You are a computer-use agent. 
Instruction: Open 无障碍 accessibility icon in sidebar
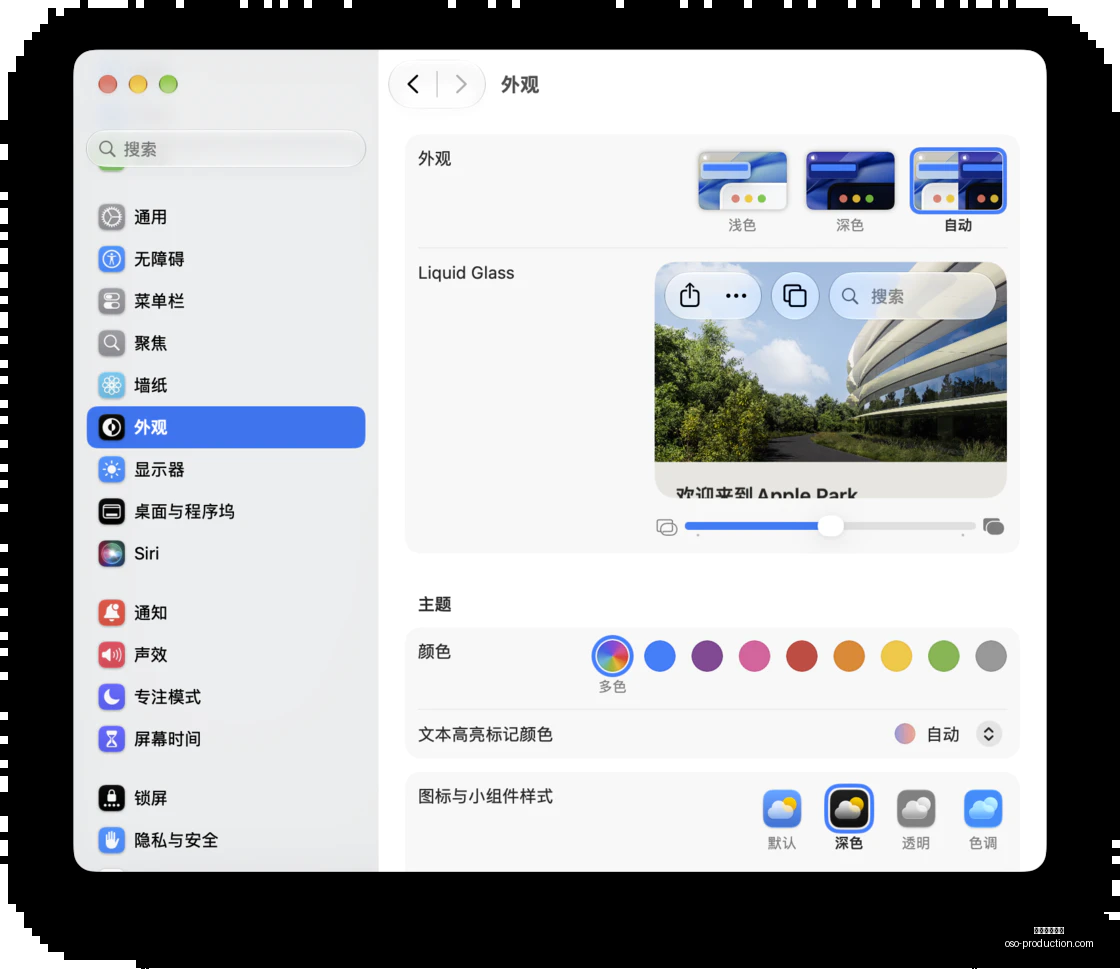pyautogui.click(x=111, y=259)
